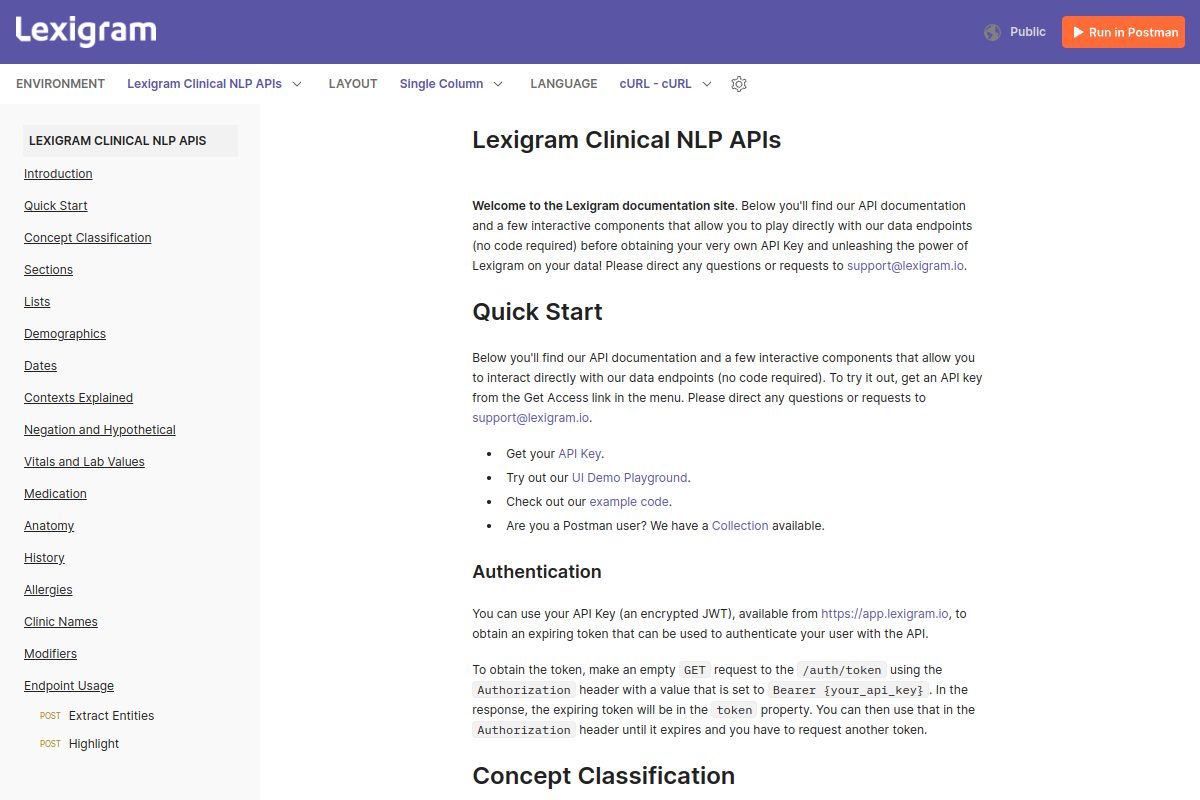Go to Introduction in sidebar

tap(58, 174)
